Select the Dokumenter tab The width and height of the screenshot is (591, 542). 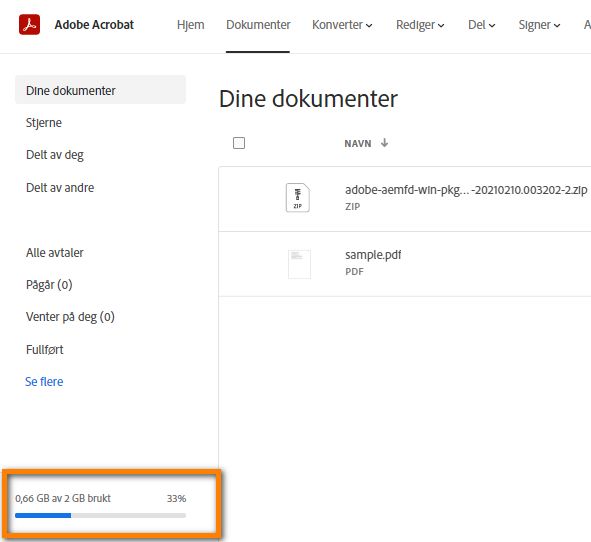pyautogui.click(x=258, y=25)
